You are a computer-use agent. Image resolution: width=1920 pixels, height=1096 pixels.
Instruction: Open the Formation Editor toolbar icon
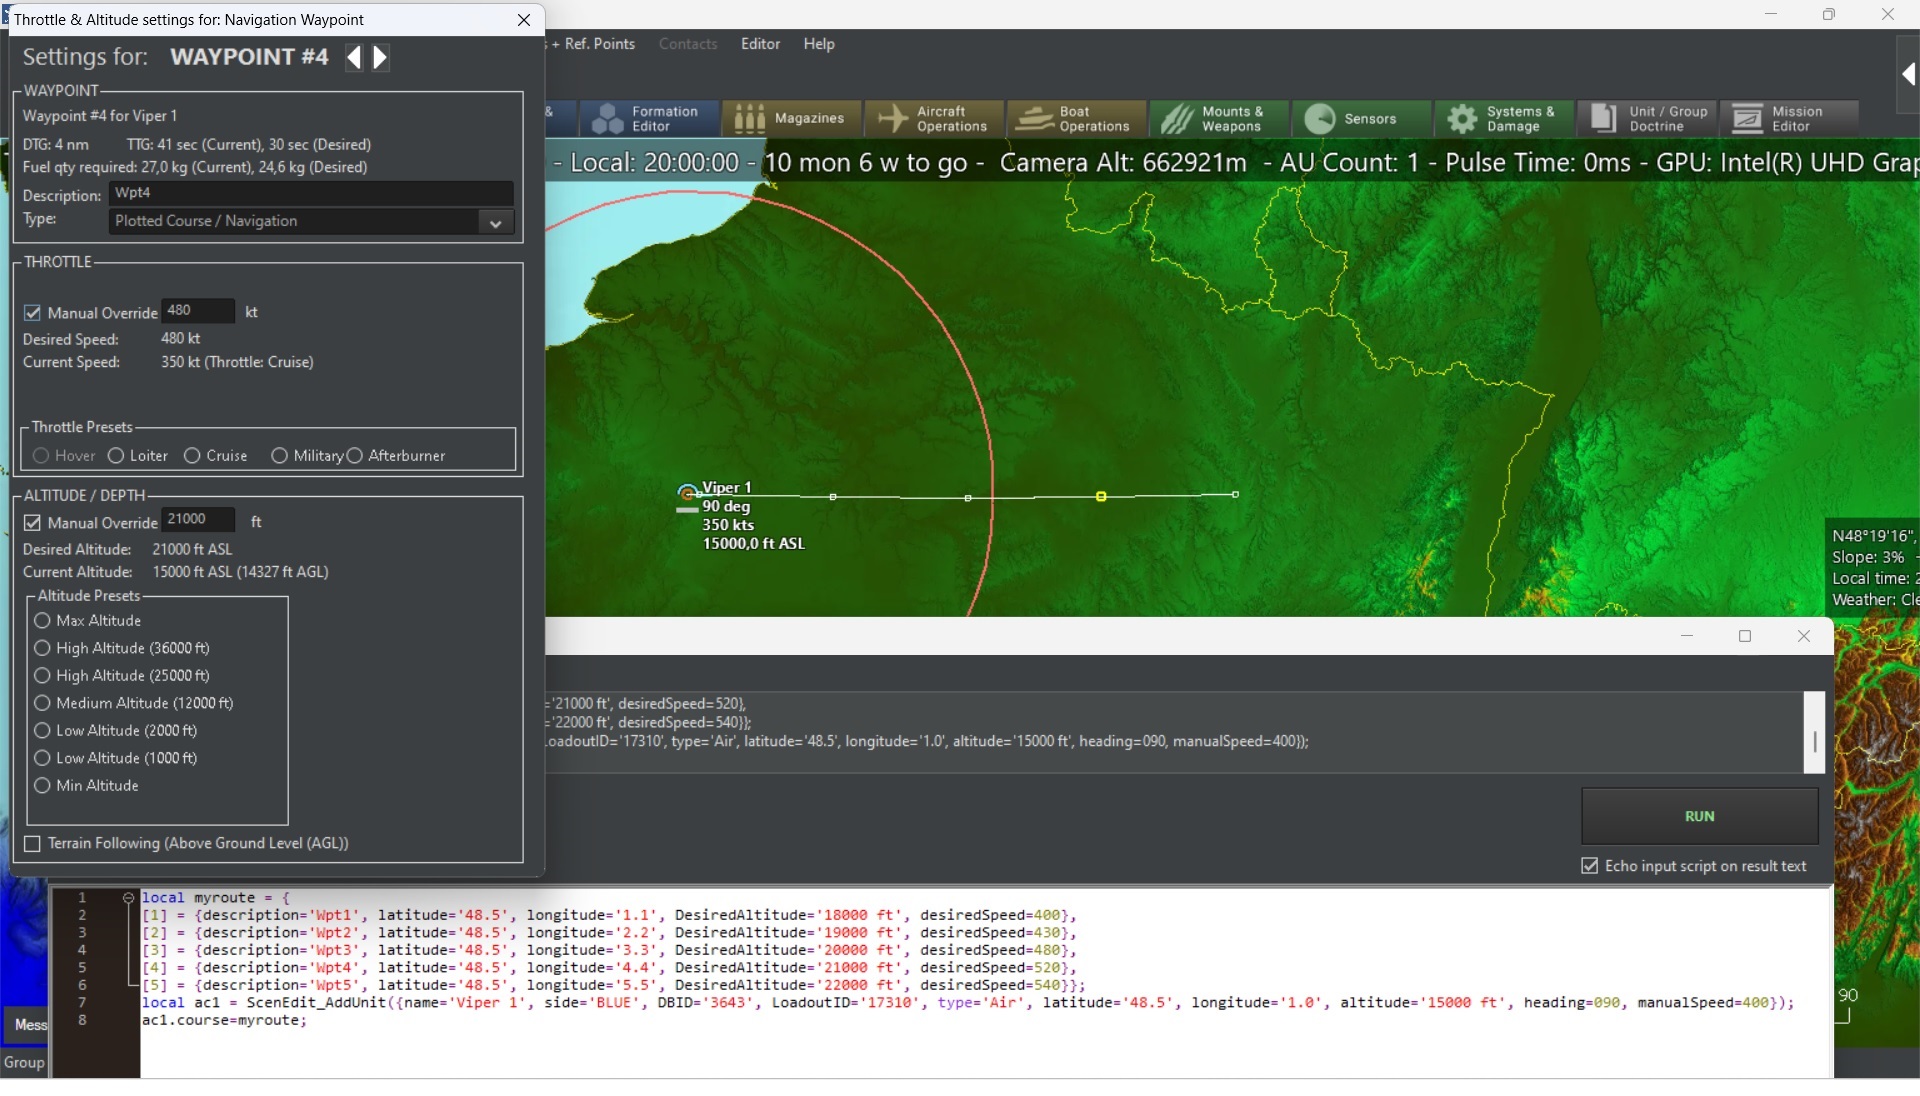click(x=651, y=119)
